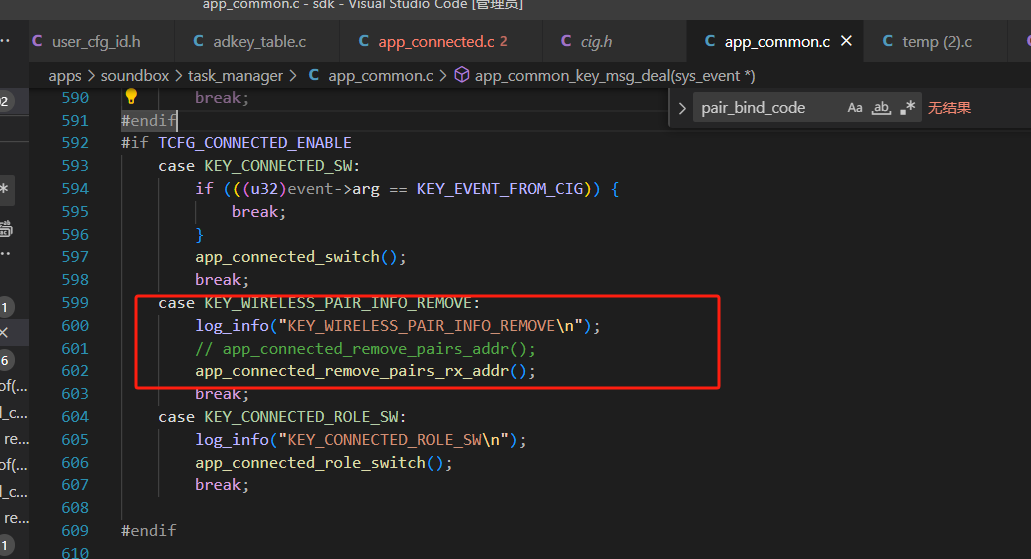Close the app_common.c tab
Screen dimensions: 1031x559
(846, 41)
